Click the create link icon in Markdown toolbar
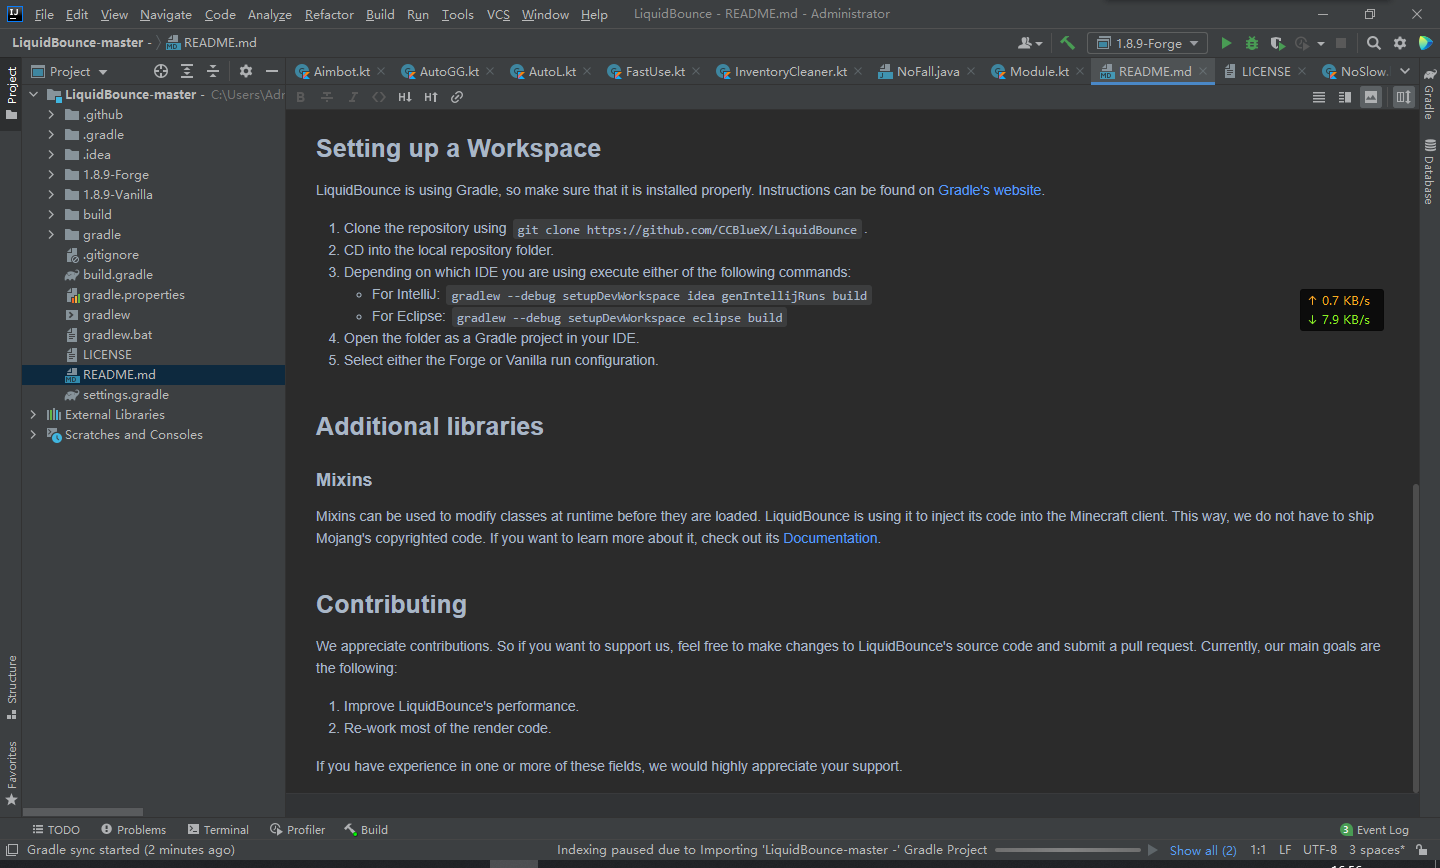Viewport: 1440px width, 868px height. pos(457,97)
